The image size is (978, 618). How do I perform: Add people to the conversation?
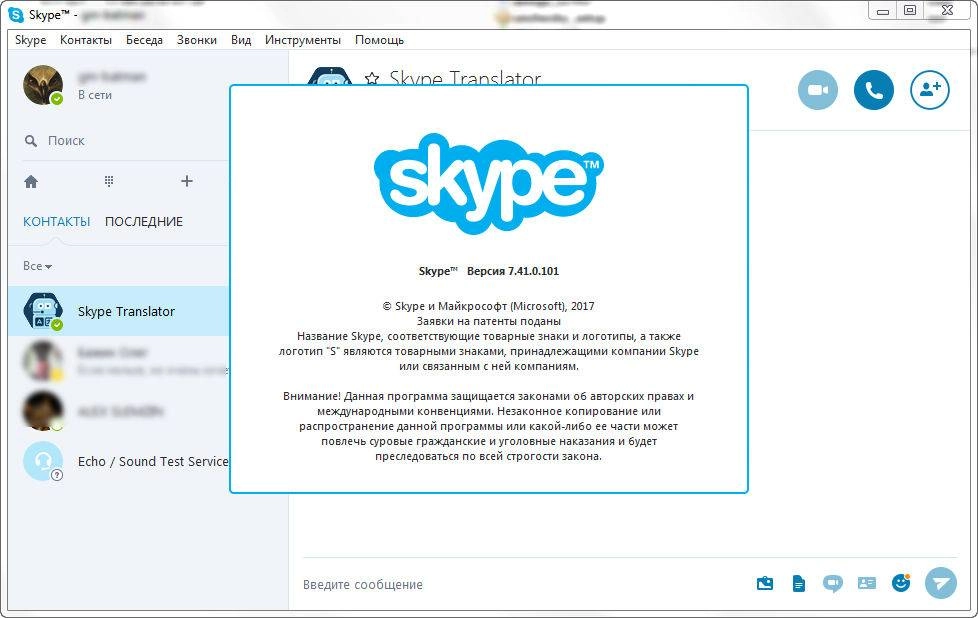point(929,90)
